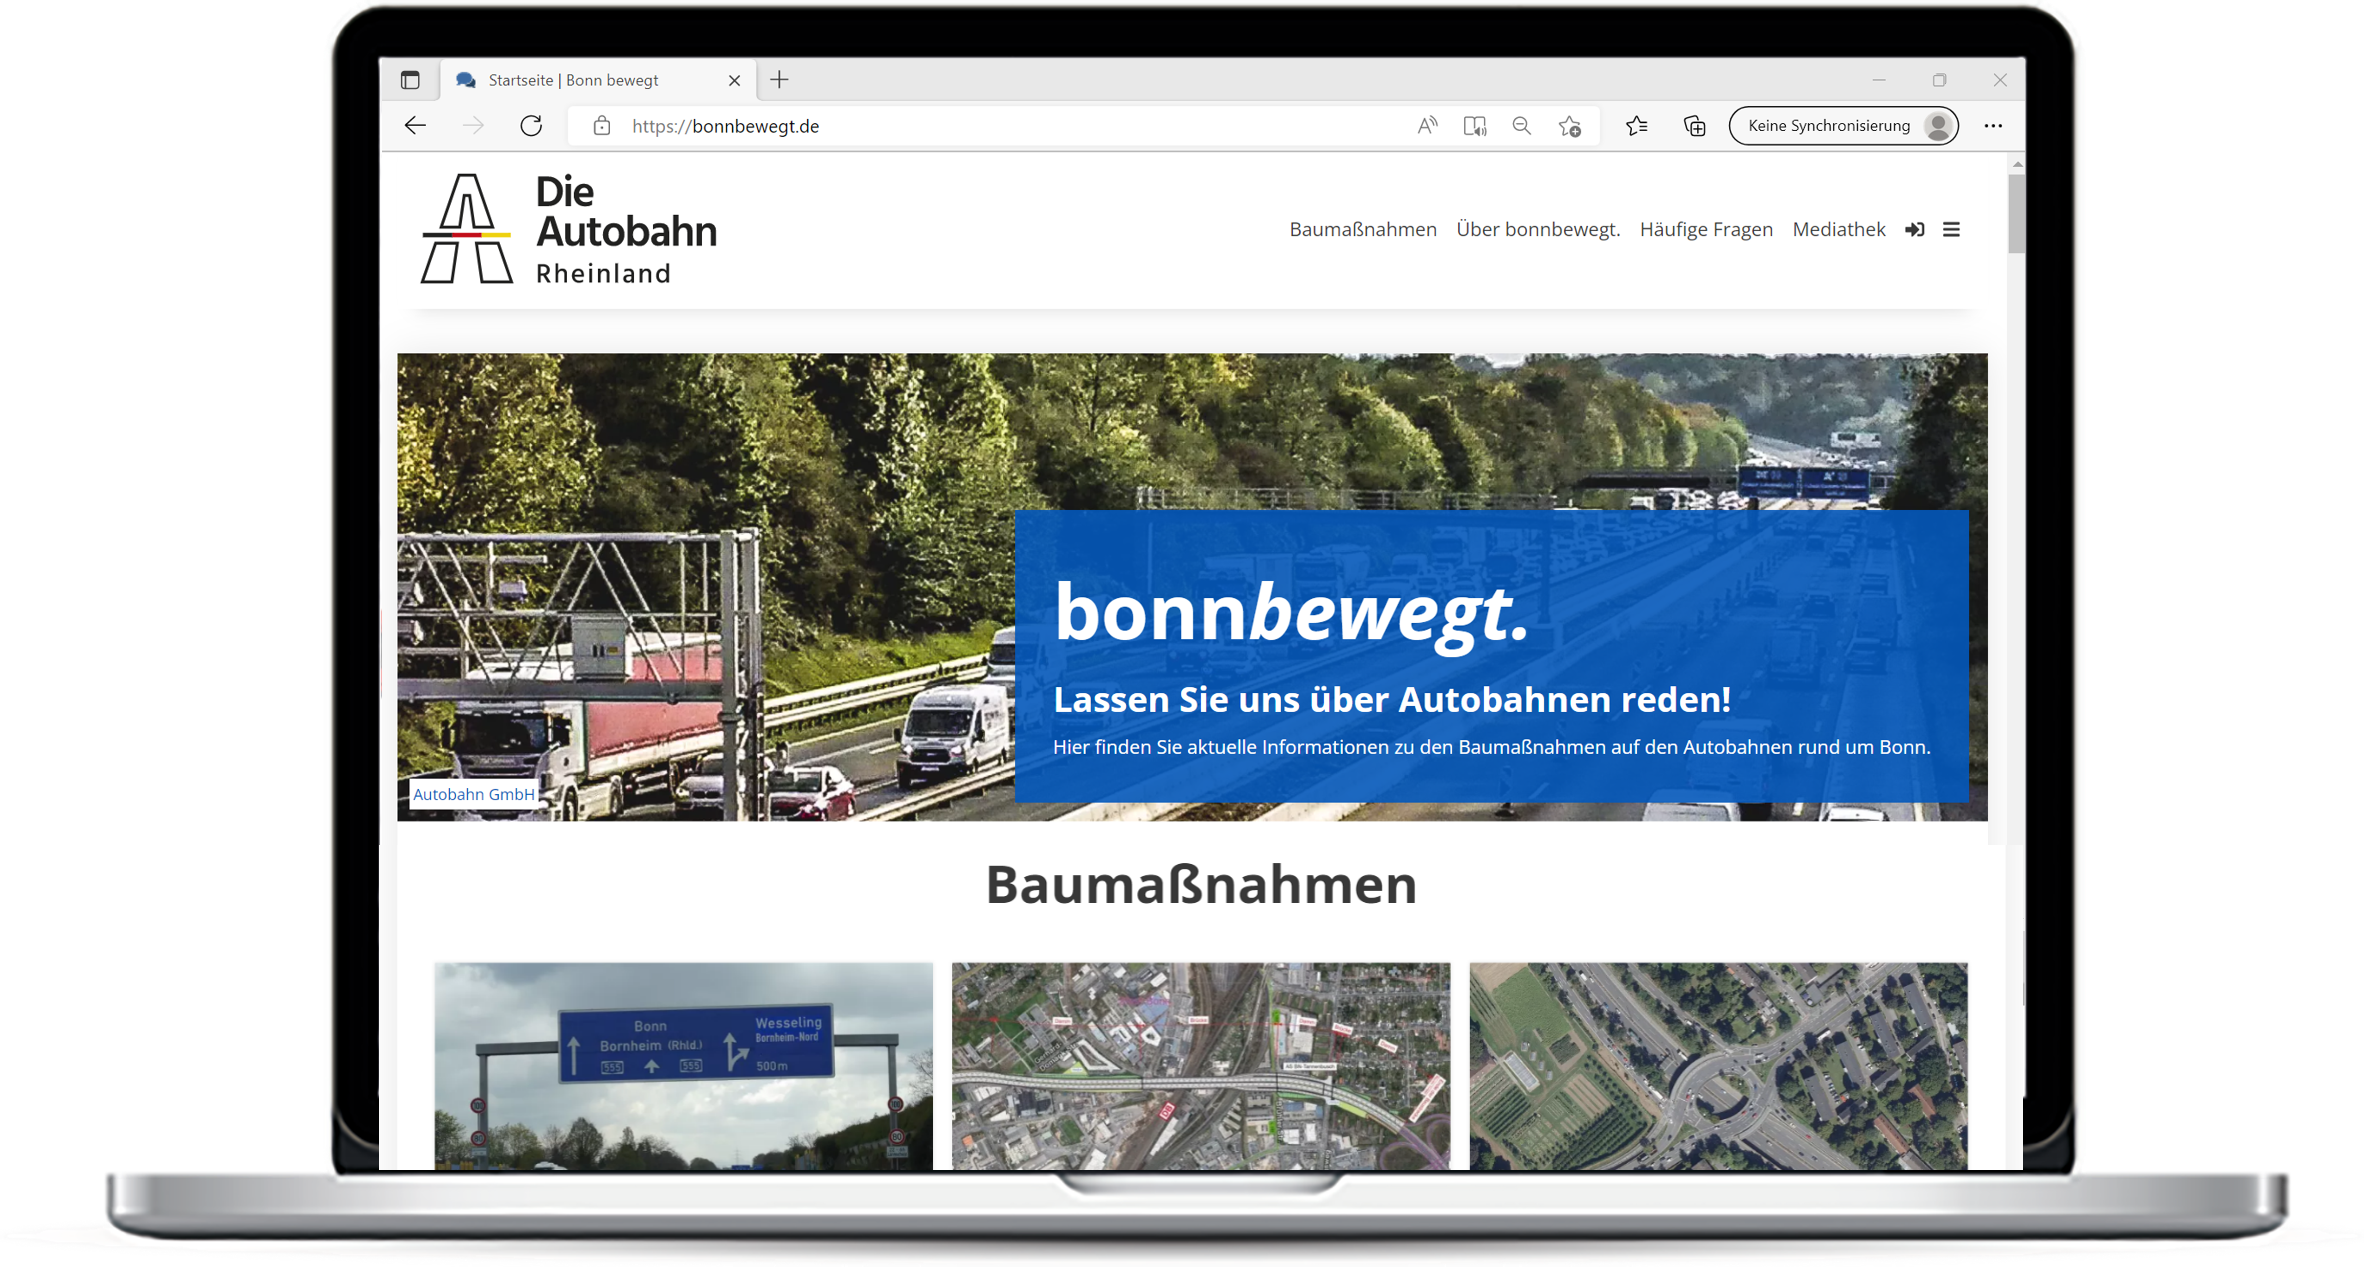The image size is (2364, 1267).
Task: Open the login icon
Action: click(x=1915, y=230)
